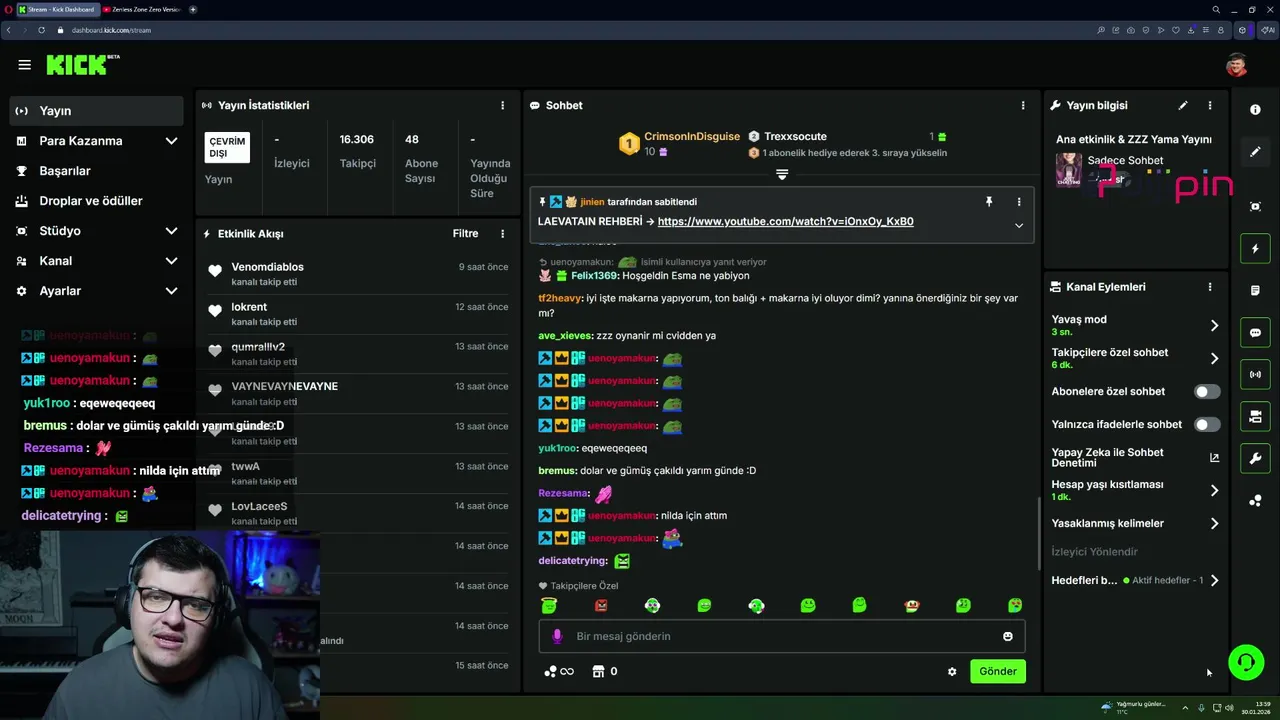Click the lightning bolt icon in right sidebar
Image resolution: width=1280 pixels, height=720 pixels.
[1255, 248]
